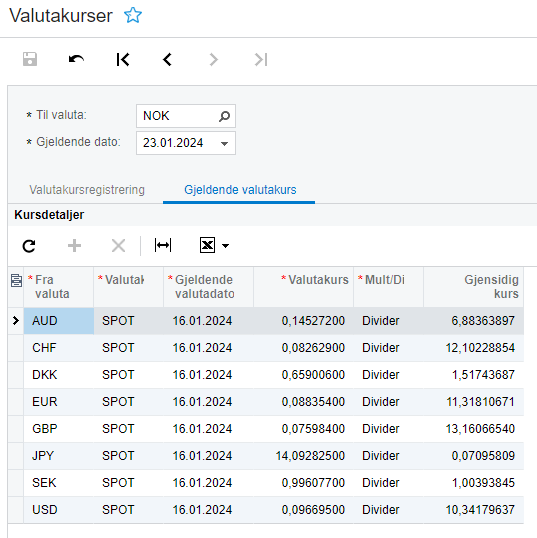Delete row with the X icon
Viewport: 537px width, 538px height.
pos(118,246)
